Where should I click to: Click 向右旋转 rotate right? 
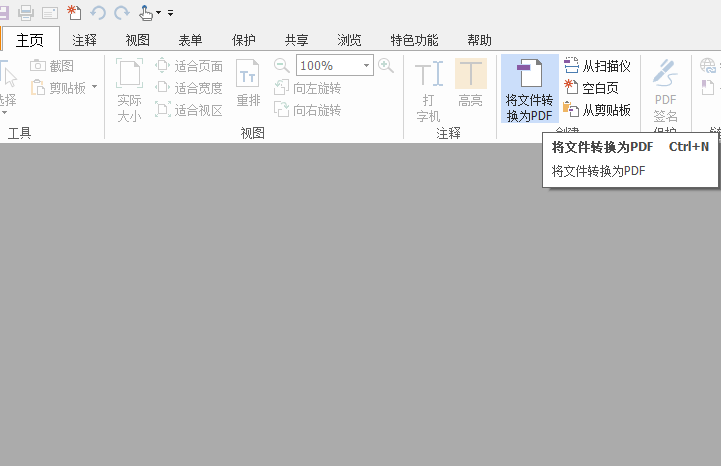pyautogui.click(x=307, y=109)
